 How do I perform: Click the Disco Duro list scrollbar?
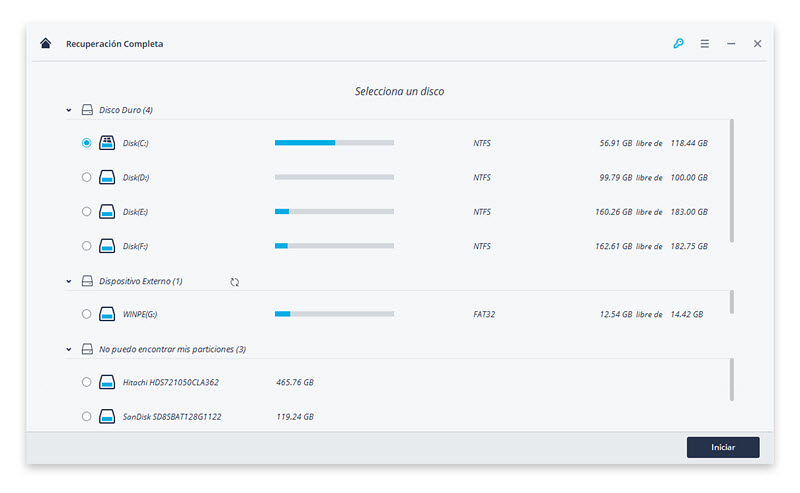(732, 181)
